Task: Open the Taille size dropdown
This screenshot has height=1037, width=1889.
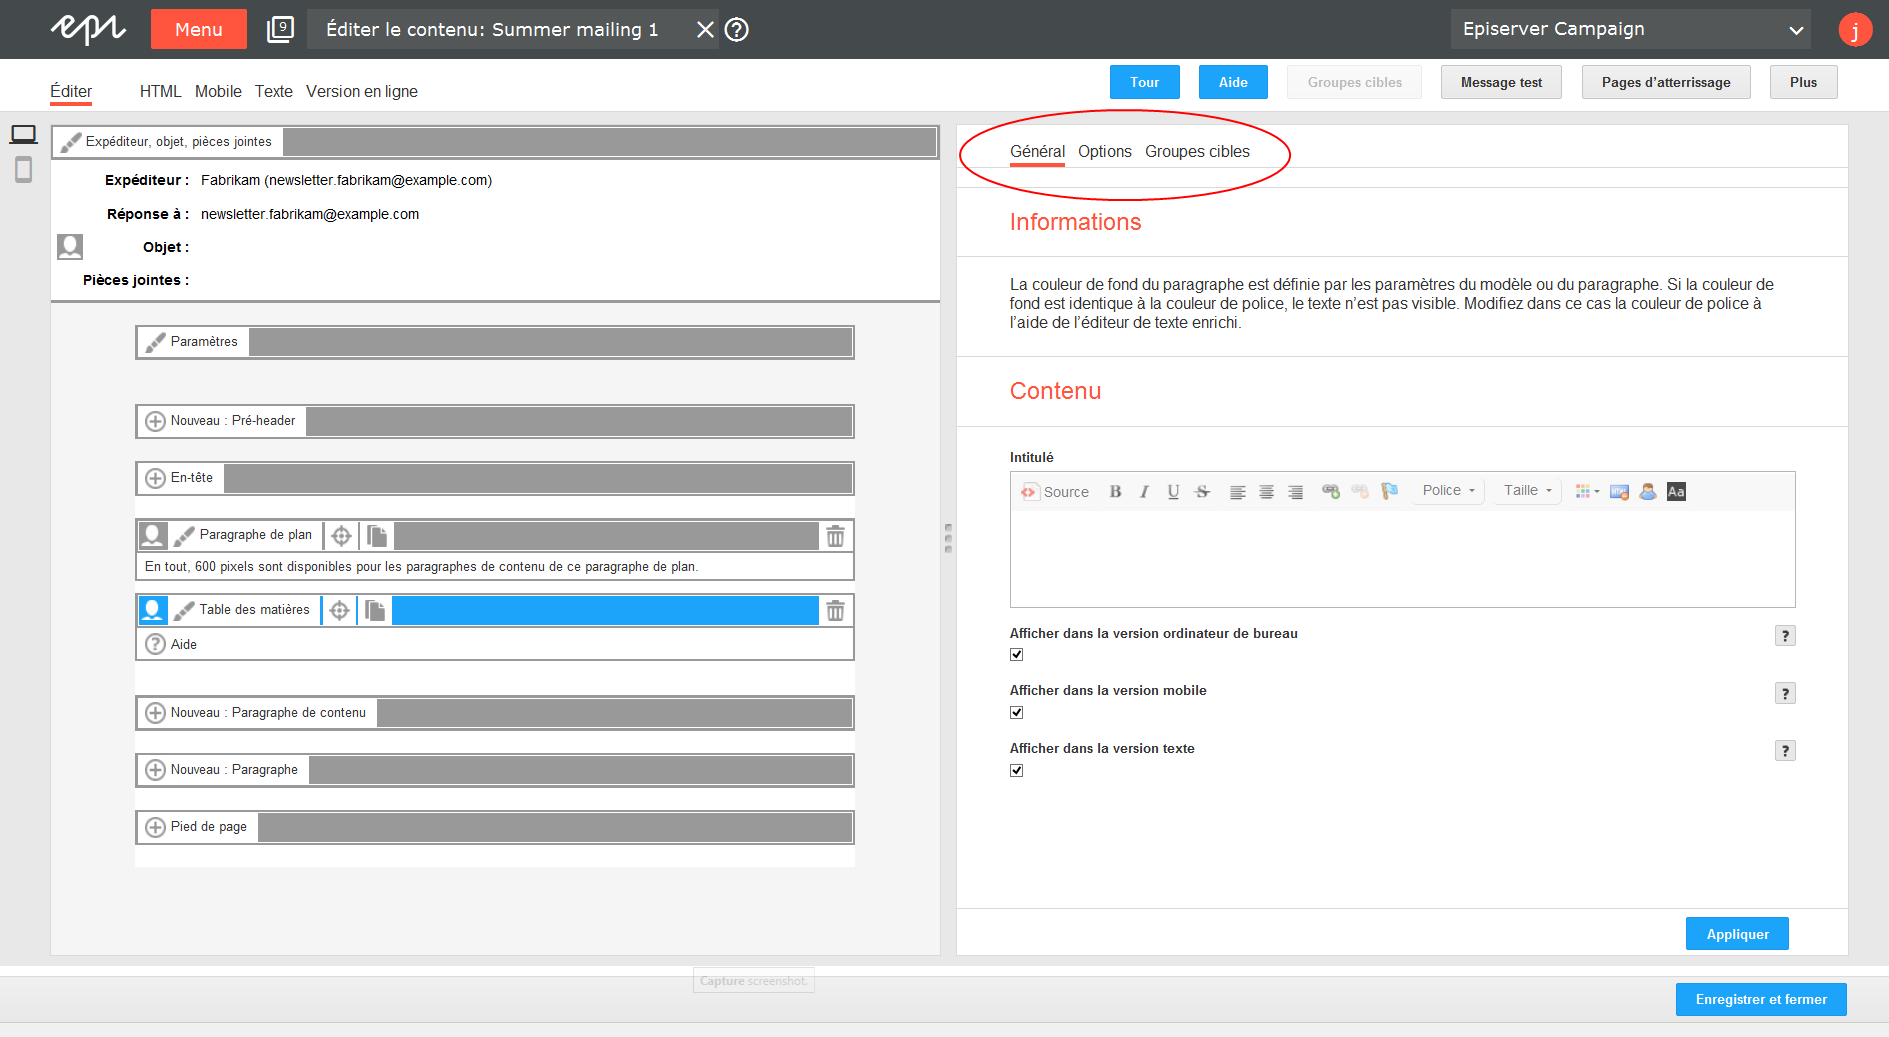Action: point(1527,491)
